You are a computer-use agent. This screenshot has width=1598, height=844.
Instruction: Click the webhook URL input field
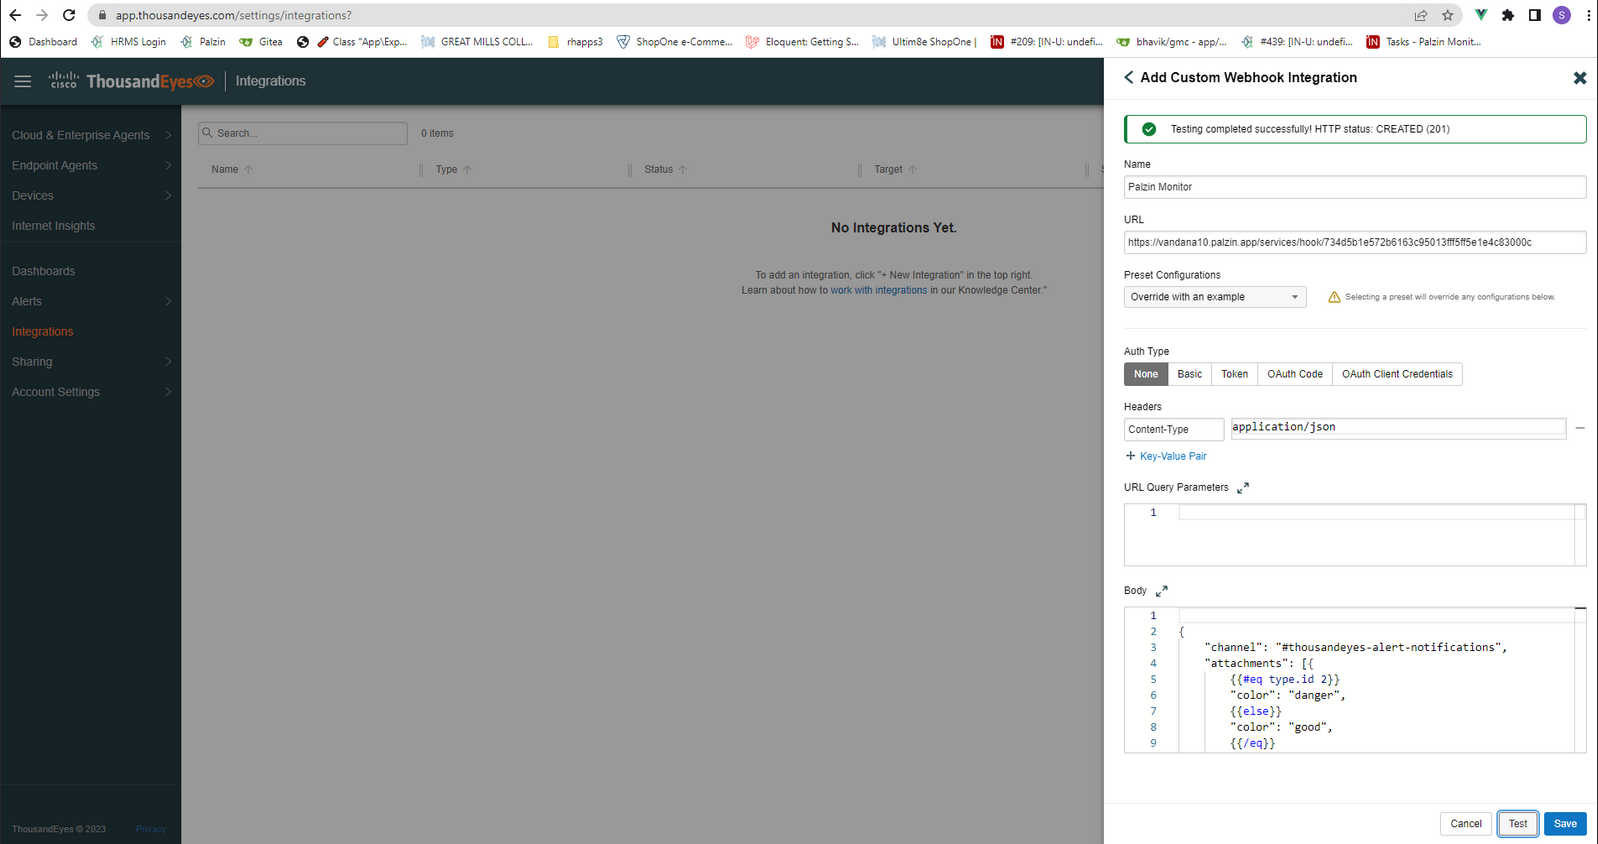click(x=1355, y=242)
